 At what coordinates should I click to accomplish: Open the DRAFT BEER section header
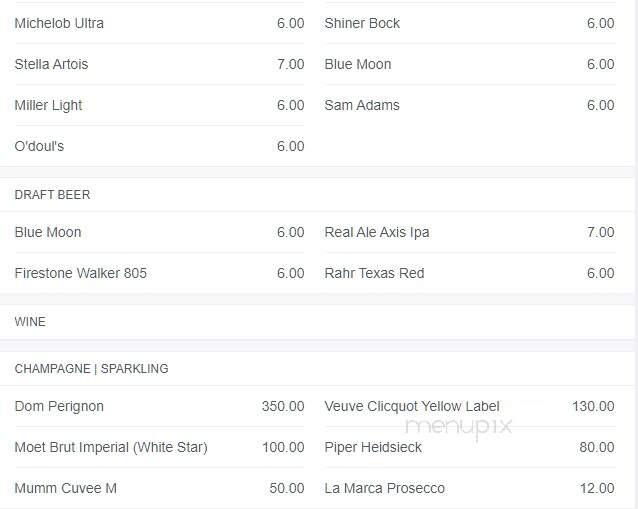(x=52, y=195)
